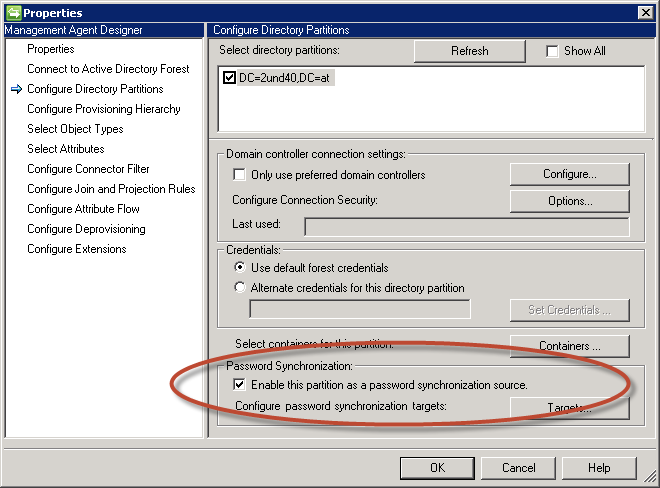This screenshot has height=488, width=660.
Task: Switch to Select Object Types page
Action: pos(75,129)
